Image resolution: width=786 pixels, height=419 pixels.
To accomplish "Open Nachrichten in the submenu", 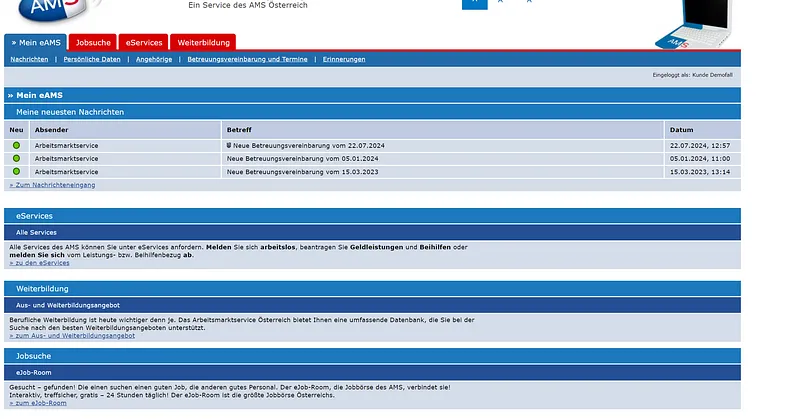I will pos(29,59).
